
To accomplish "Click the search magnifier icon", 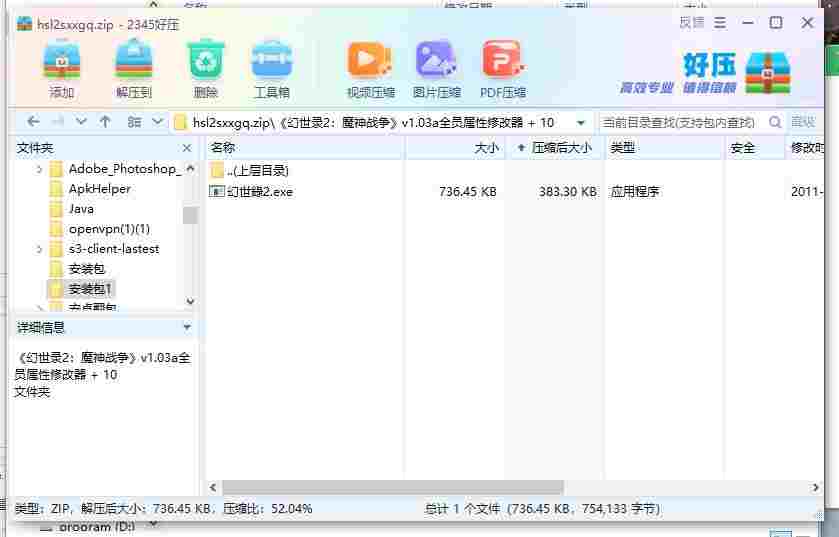I will [775, 122].
